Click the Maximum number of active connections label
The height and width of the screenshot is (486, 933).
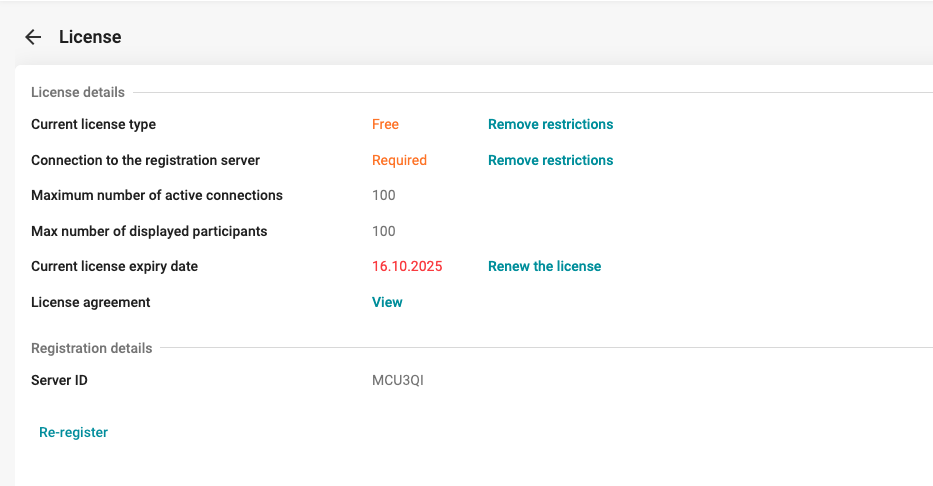click(156, 196)
